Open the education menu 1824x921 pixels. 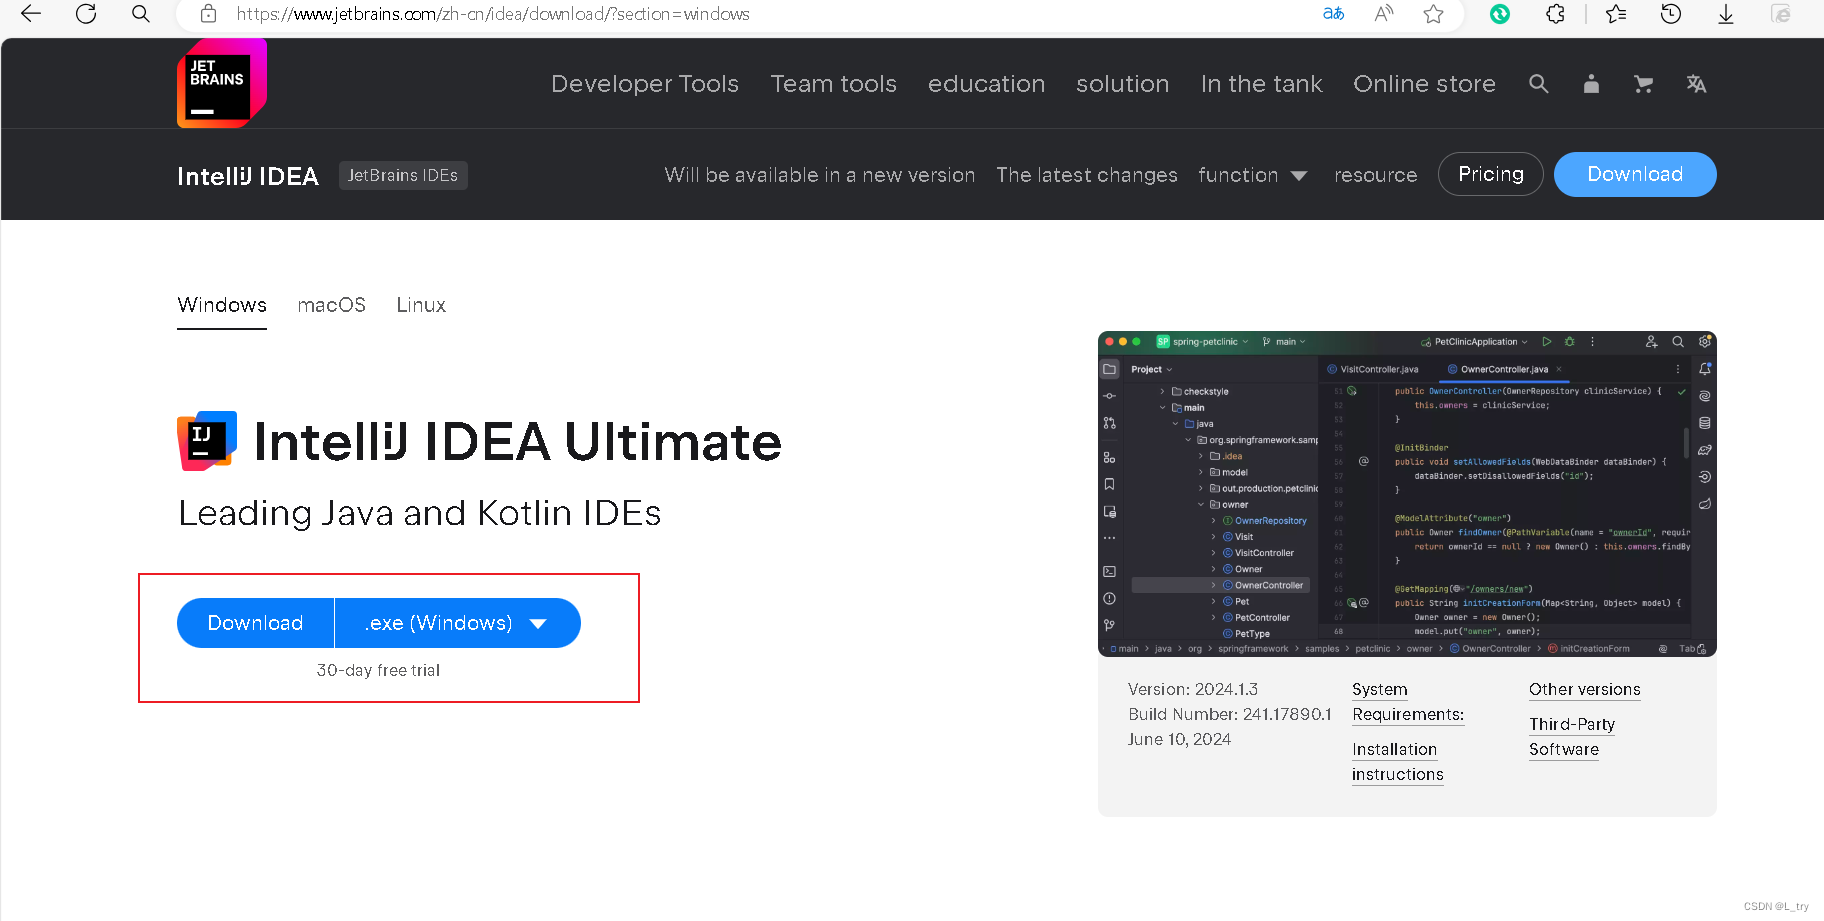tap(986, 84)
